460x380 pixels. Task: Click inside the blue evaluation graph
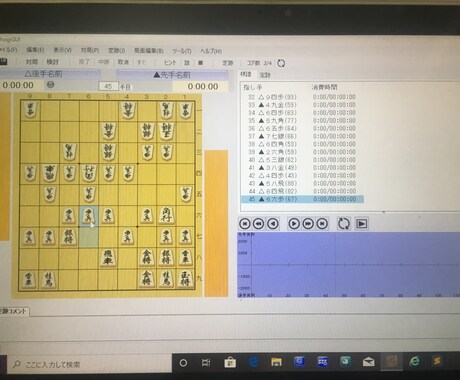(348, 264)
